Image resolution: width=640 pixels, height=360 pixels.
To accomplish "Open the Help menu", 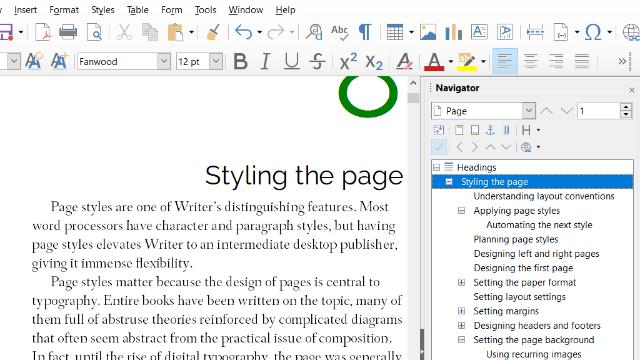I will click(285, 10).
